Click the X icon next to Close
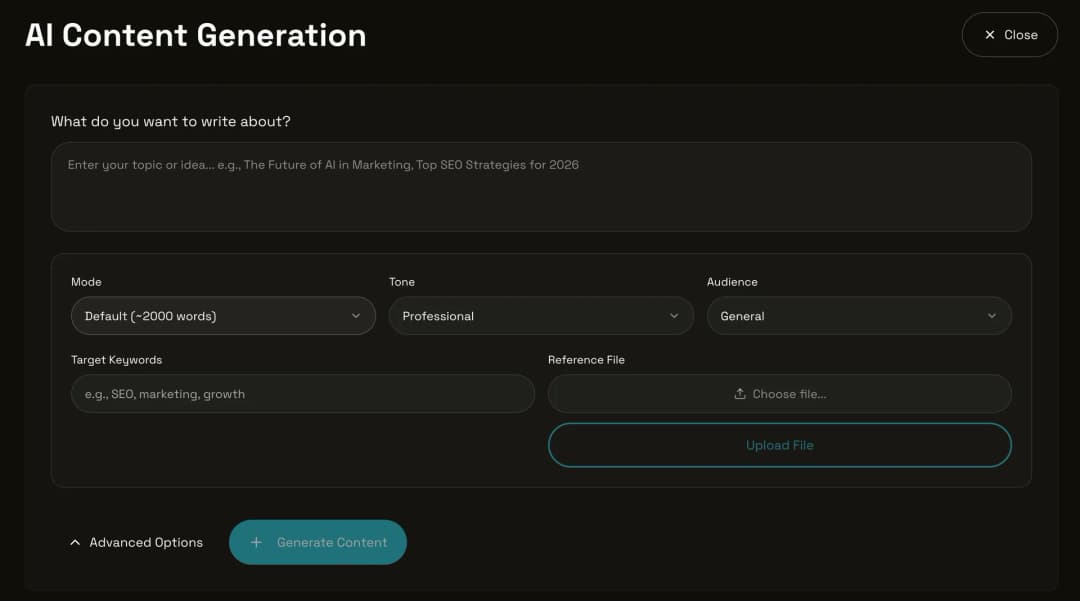 click(x=988, y=34)
